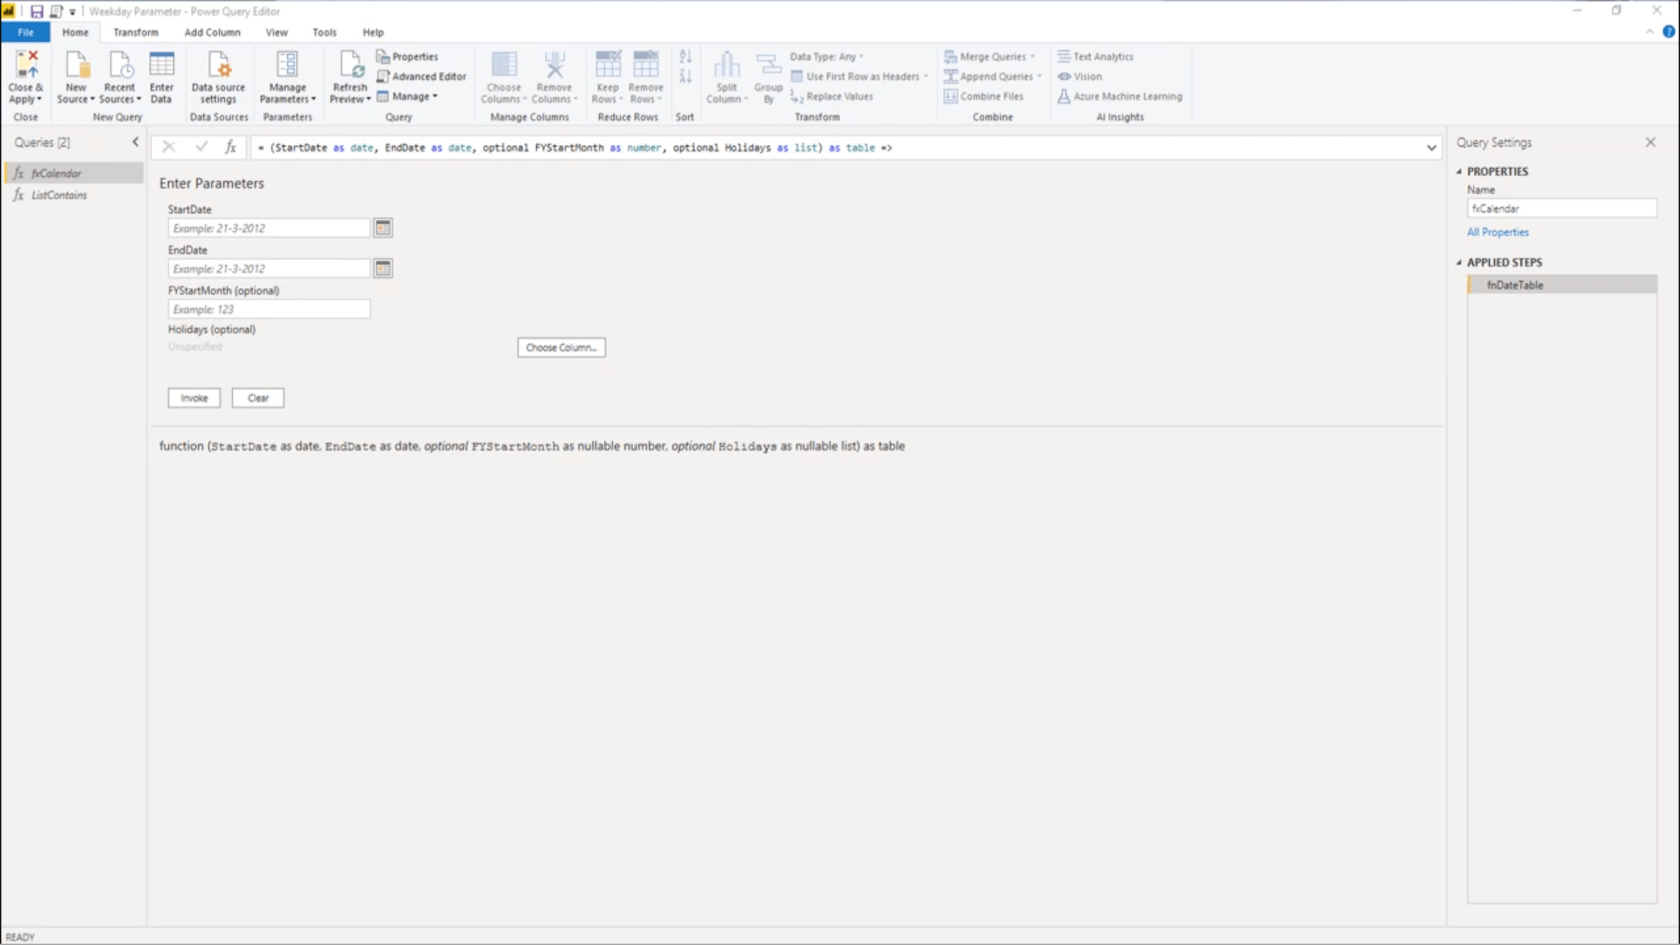Click Combine Files
The image size is (1680, 945).
(984, 96)
